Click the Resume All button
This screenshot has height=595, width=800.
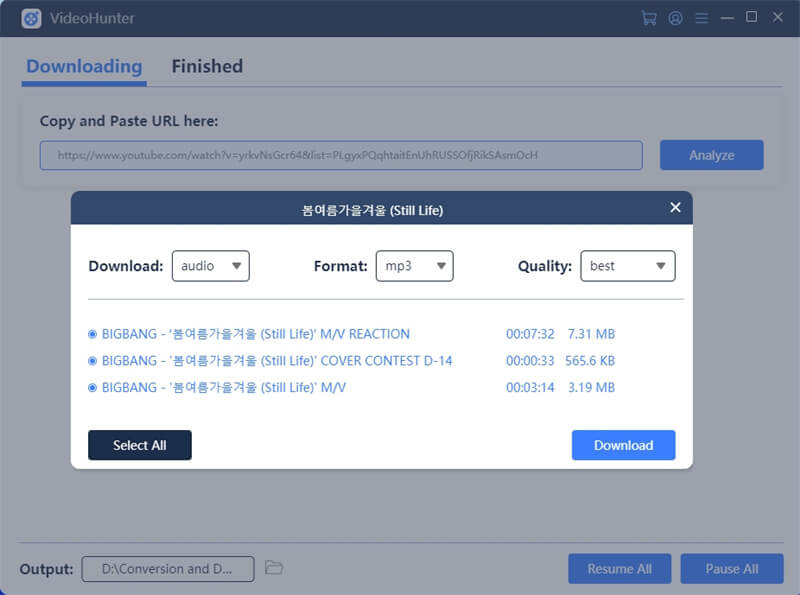(620, 568)
